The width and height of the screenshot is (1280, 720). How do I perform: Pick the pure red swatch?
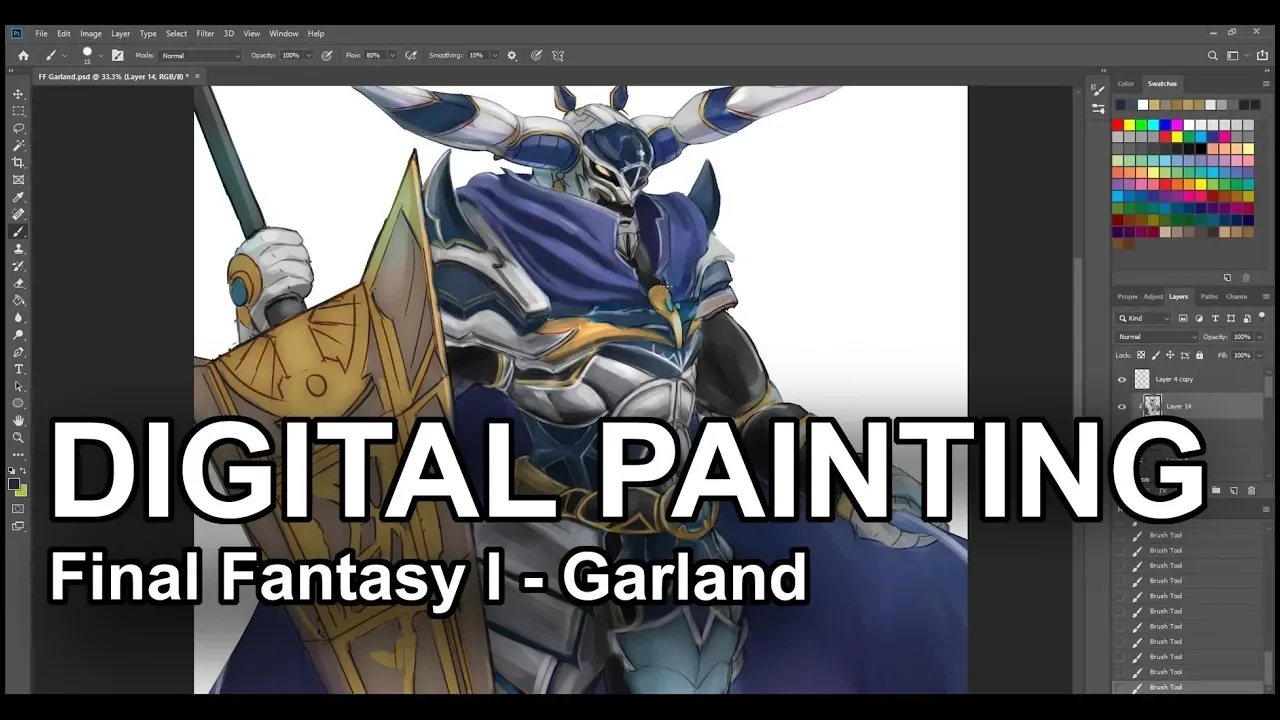click(1118, 125)
